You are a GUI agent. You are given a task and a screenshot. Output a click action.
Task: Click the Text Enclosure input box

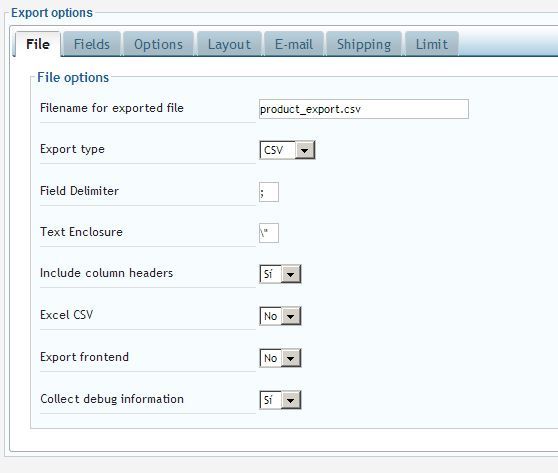(269, 233)
